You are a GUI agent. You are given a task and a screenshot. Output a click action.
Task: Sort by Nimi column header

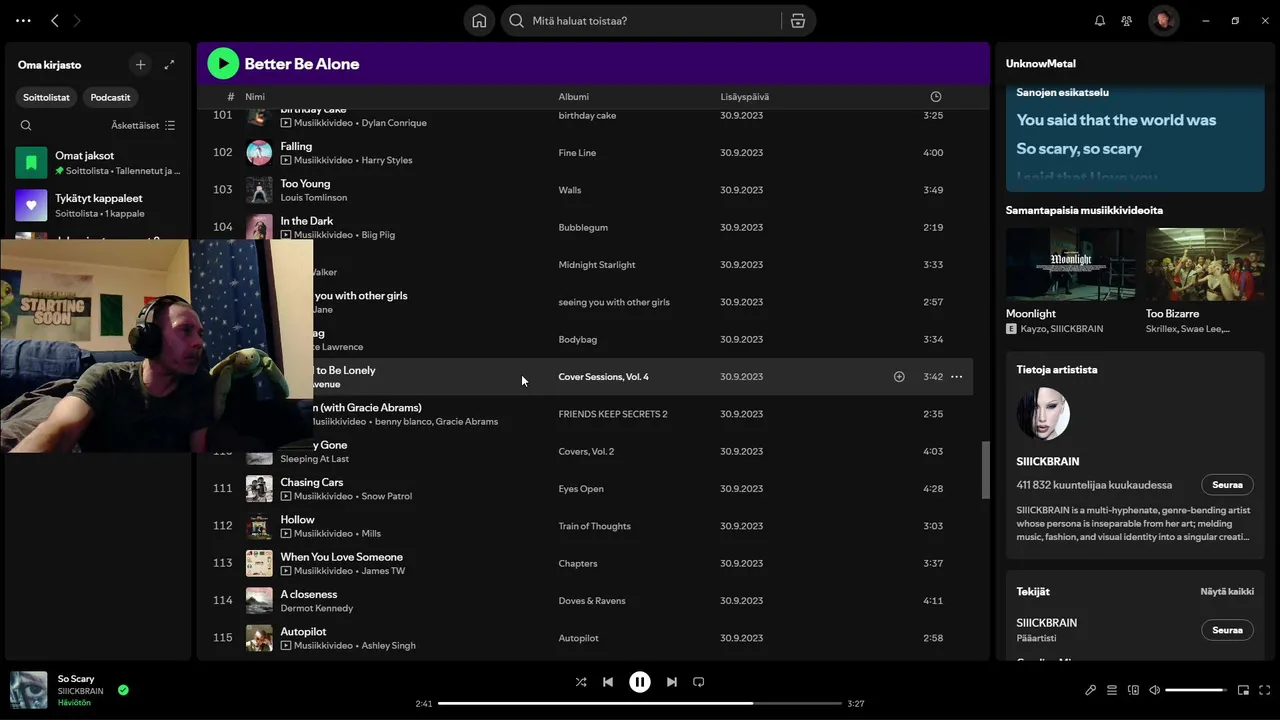pos(255,97)
